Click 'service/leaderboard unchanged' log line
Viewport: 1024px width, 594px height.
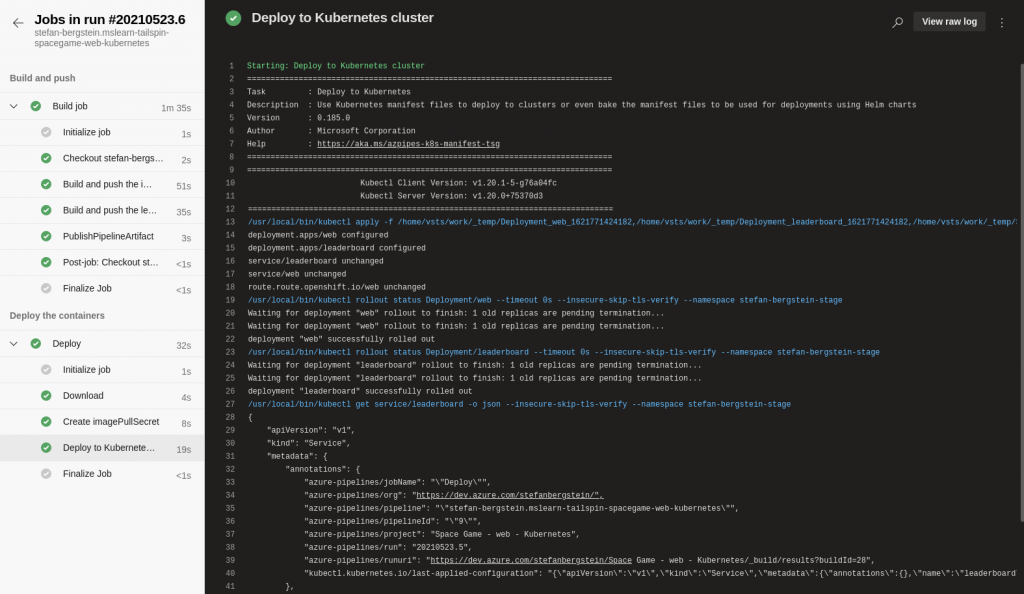pyautogui.click(x=315, y=261)
